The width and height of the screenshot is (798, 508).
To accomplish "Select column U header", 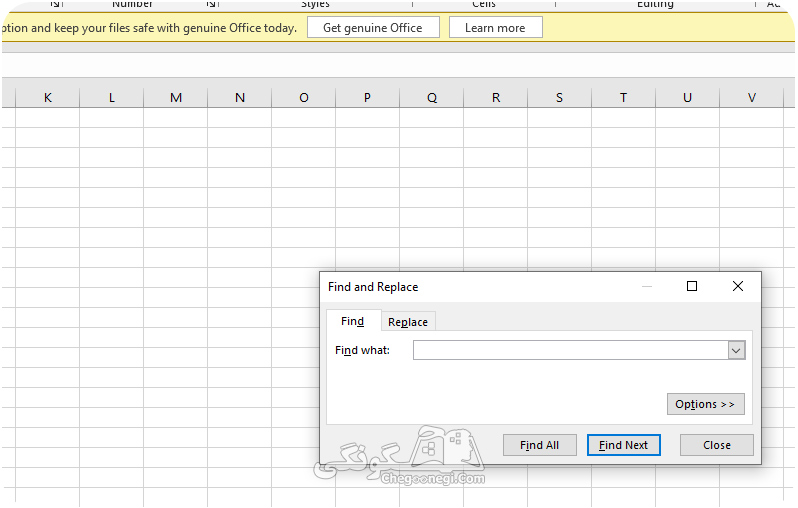I will (688, 97).
